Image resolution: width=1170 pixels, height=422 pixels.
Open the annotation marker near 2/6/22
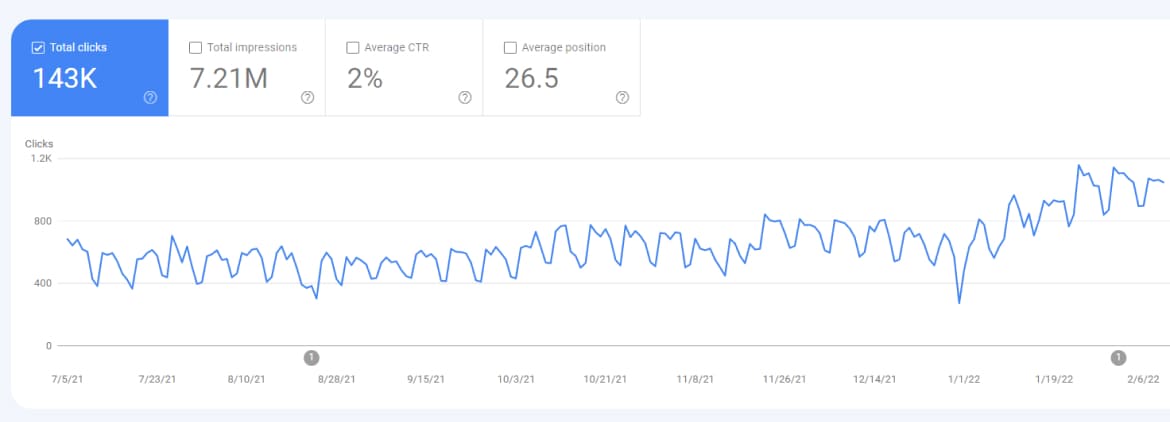point(1118,357)
